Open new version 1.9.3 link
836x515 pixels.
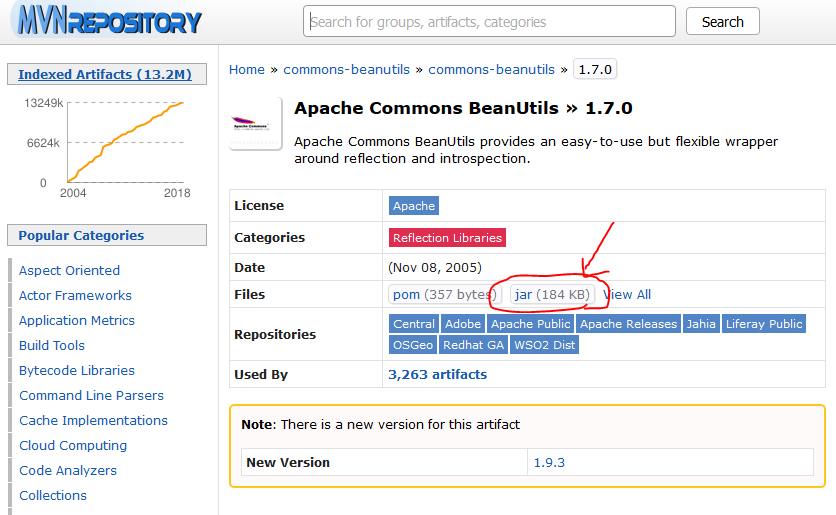tap(549, 462)
